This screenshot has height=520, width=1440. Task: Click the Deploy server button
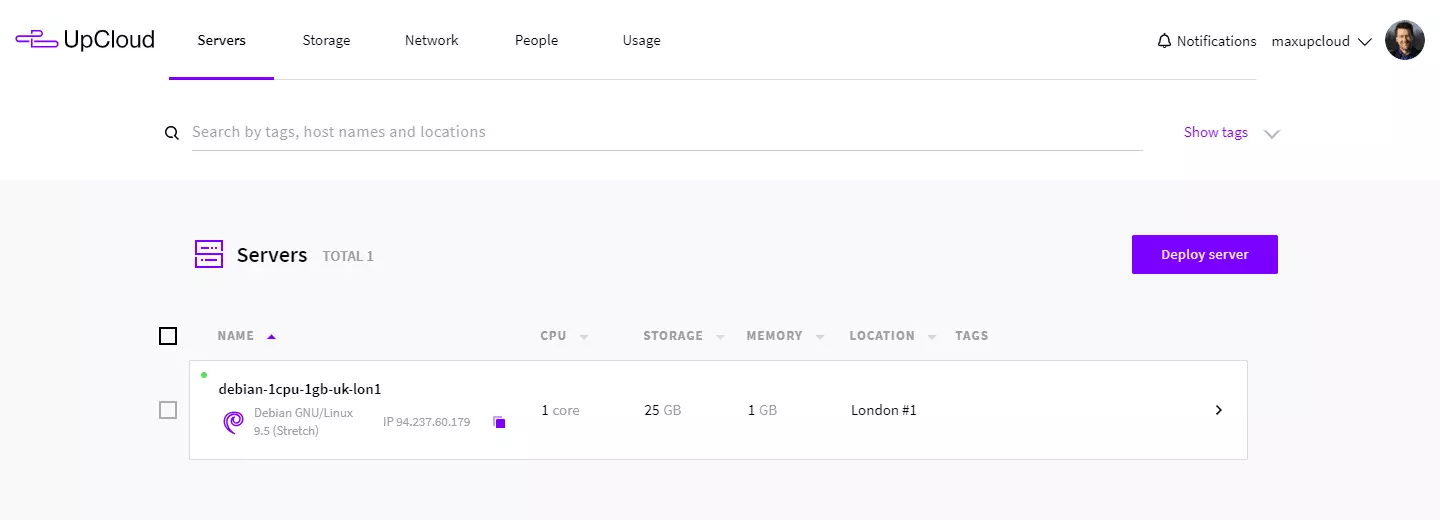[x=1205, y=254]
